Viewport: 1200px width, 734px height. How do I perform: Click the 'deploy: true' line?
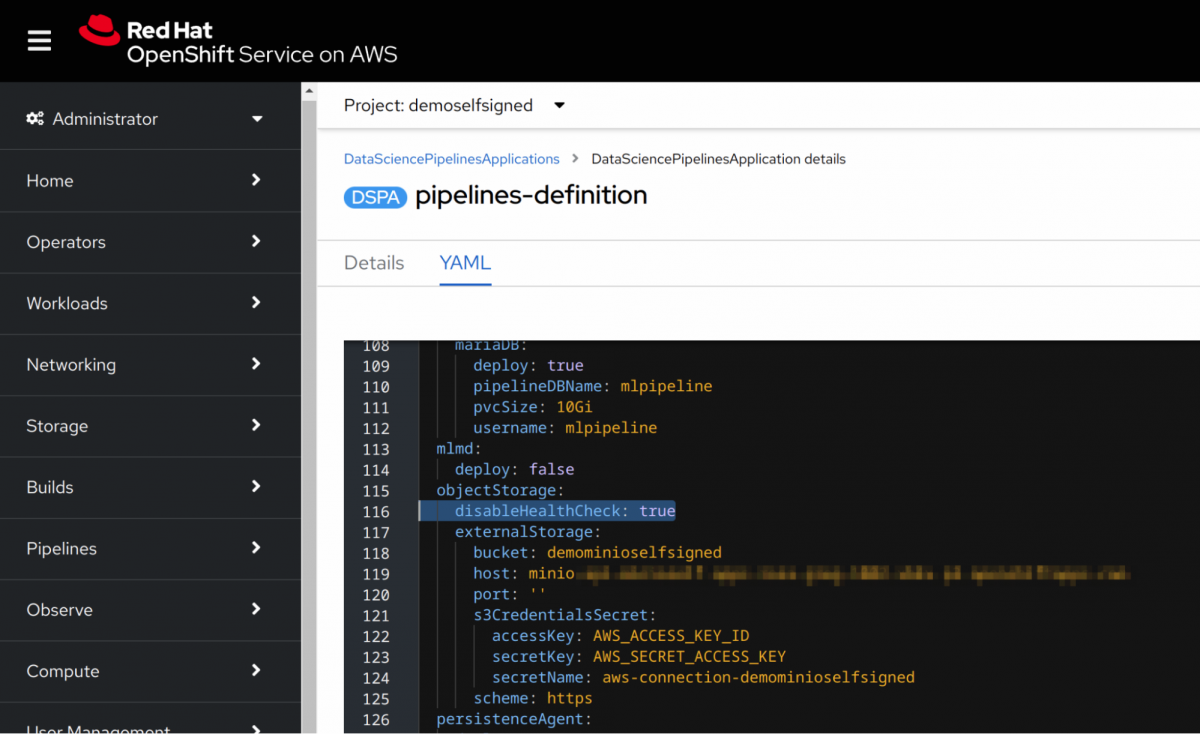528,365
